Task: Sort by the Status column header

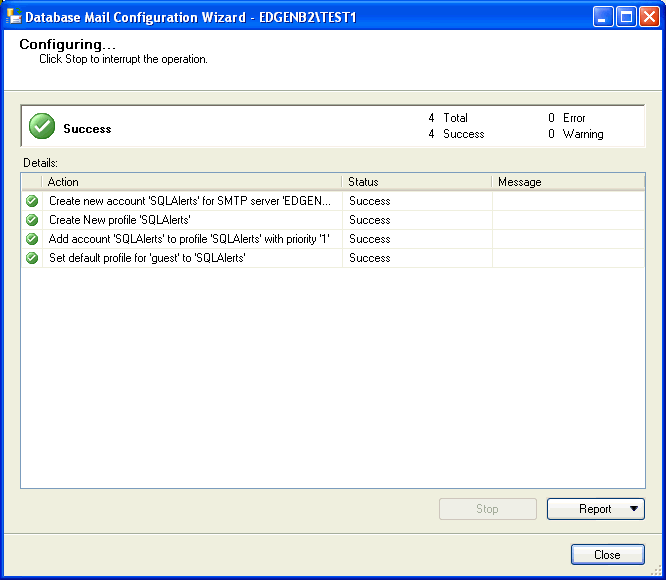Action: (416, 182)
